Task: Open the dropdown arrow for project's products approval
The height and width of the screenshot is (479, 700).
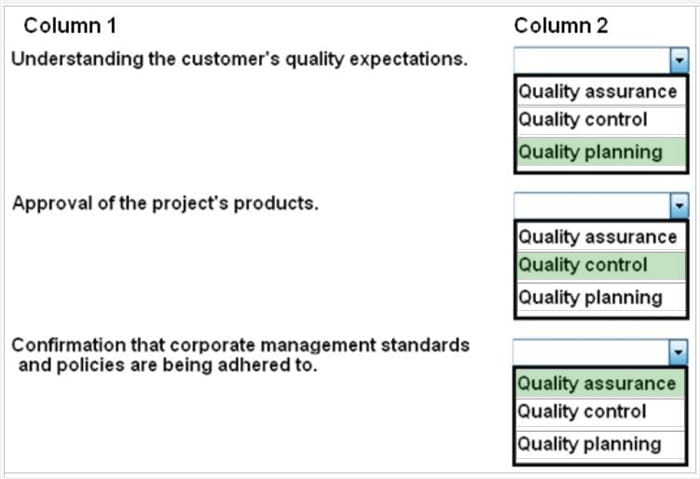Action: click(x=679, y=205)
